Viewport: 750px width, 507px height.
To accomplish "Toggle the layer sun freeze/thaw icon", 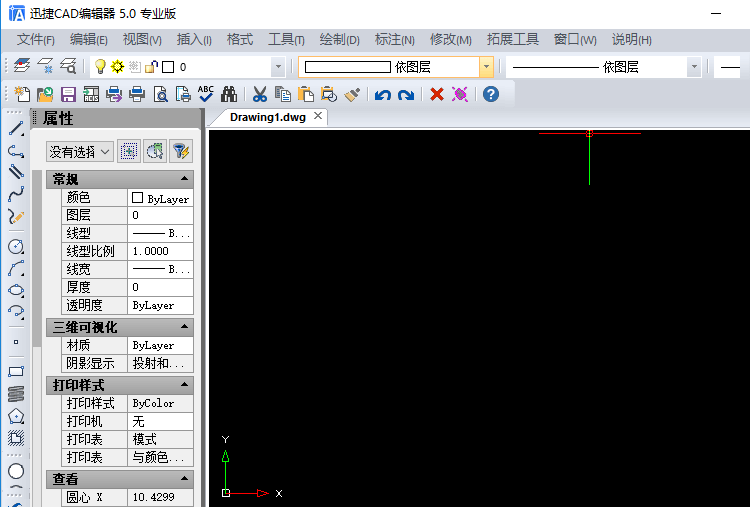I will point(117,67).
